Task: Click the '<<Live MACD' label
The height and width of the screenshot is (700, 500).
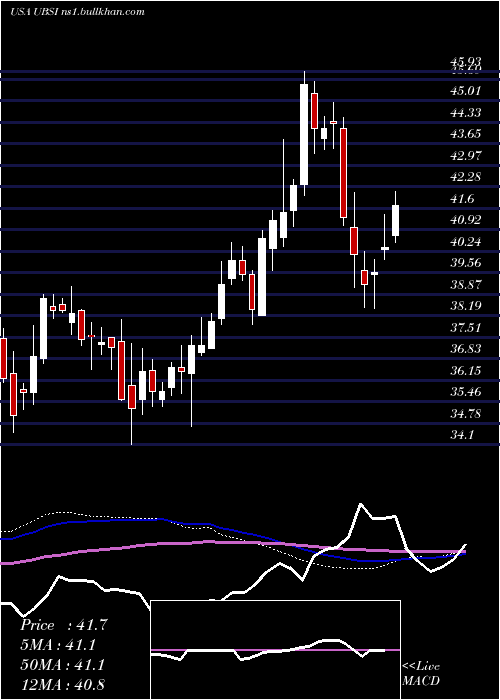Action: [x=421, y=674]
